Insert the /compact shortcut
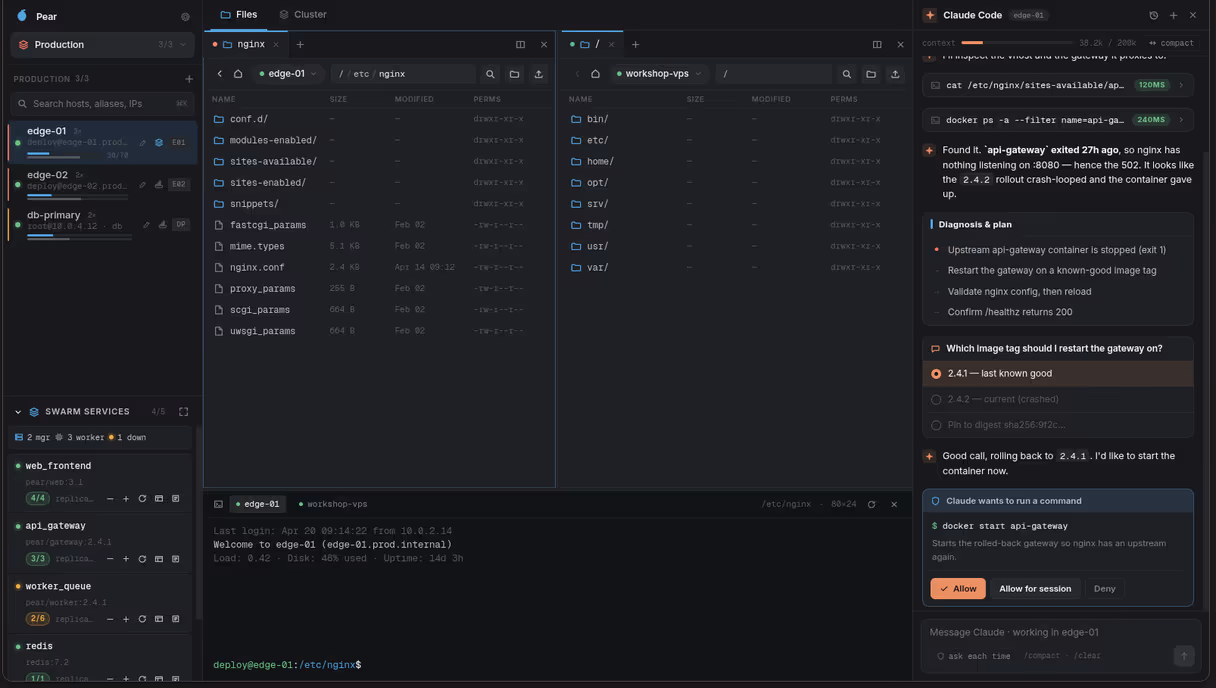 click(1042, 656)
